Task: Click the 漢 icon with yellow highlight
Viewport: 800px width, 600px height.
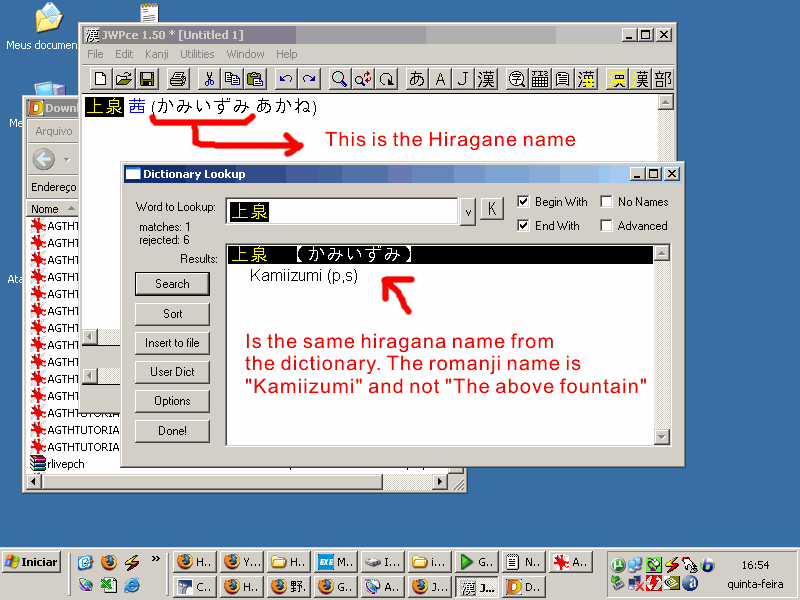Action: (x=586, y=79)
